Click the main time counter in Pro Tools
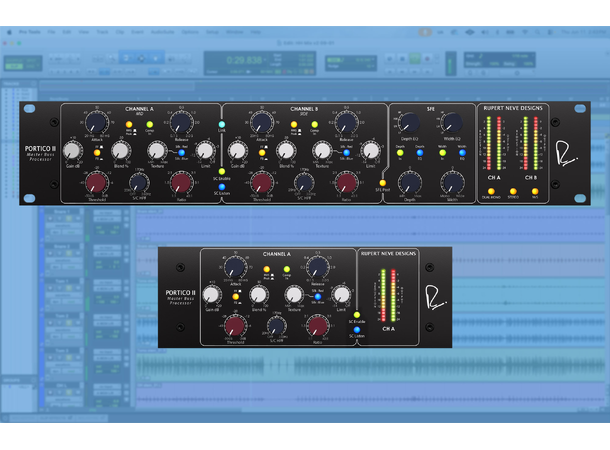The height and width of the screenshot is (450, 610). (244, 60)
